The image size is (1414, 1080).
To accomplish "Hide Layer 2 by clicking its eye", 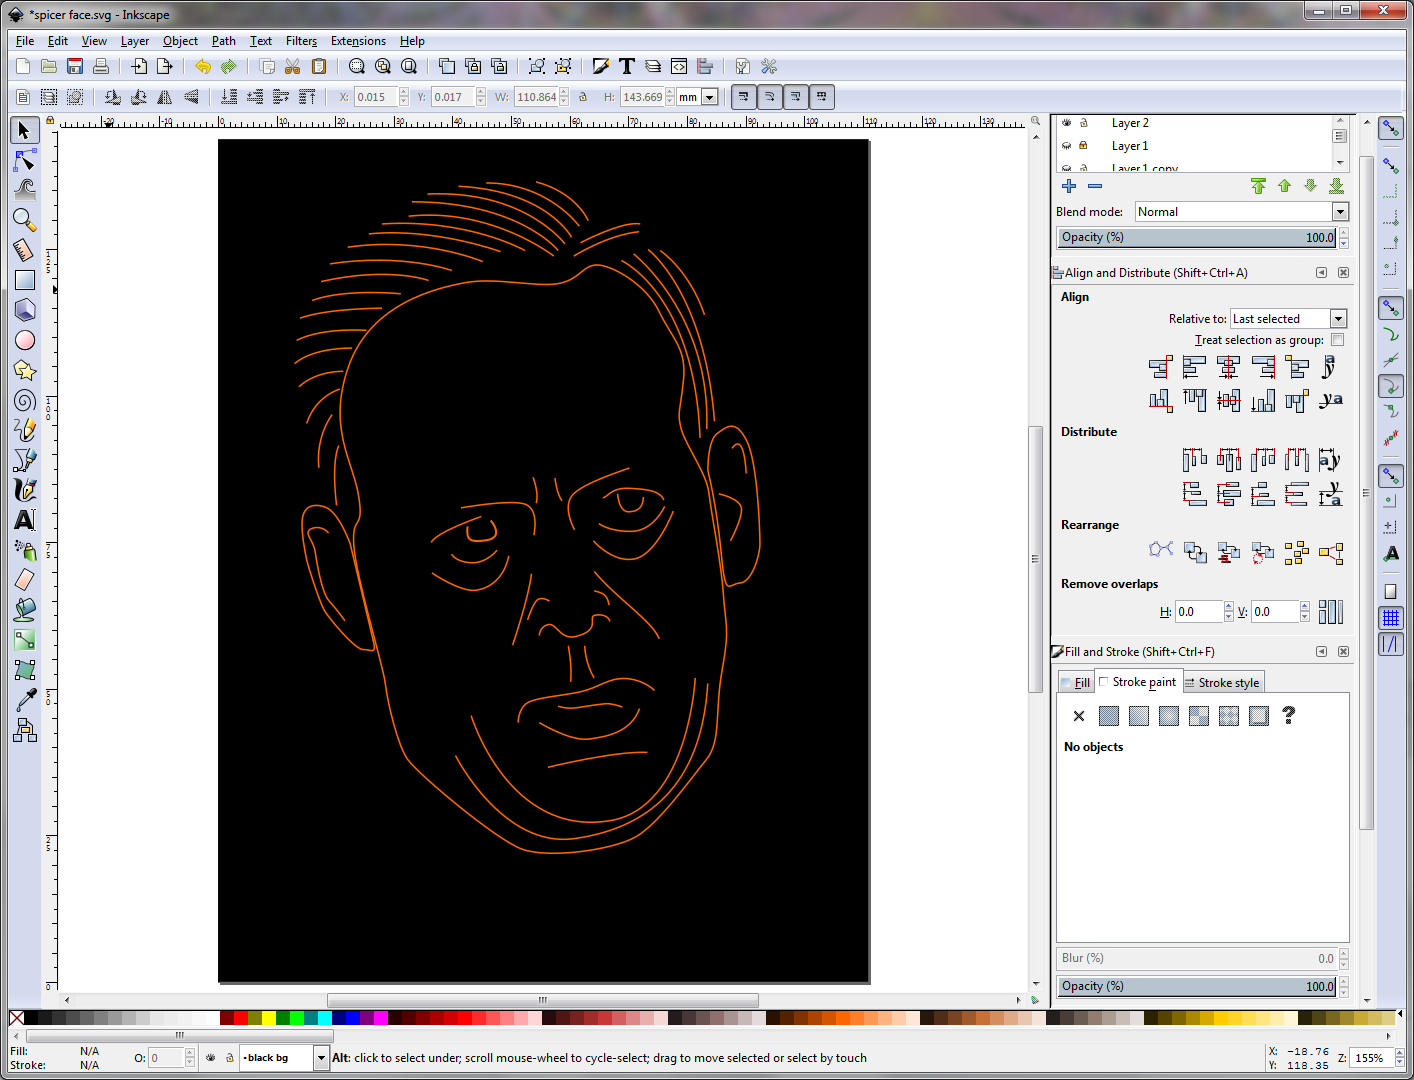I will coord(1065,122).
